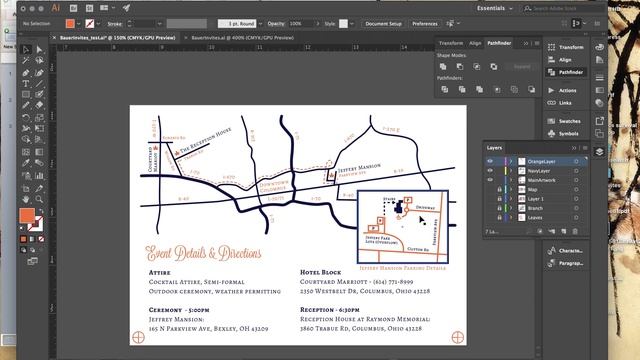This screenshot has height=360, width=640.
Task: Set None mode below fill/stroke swatches
Action: (41, 239)
